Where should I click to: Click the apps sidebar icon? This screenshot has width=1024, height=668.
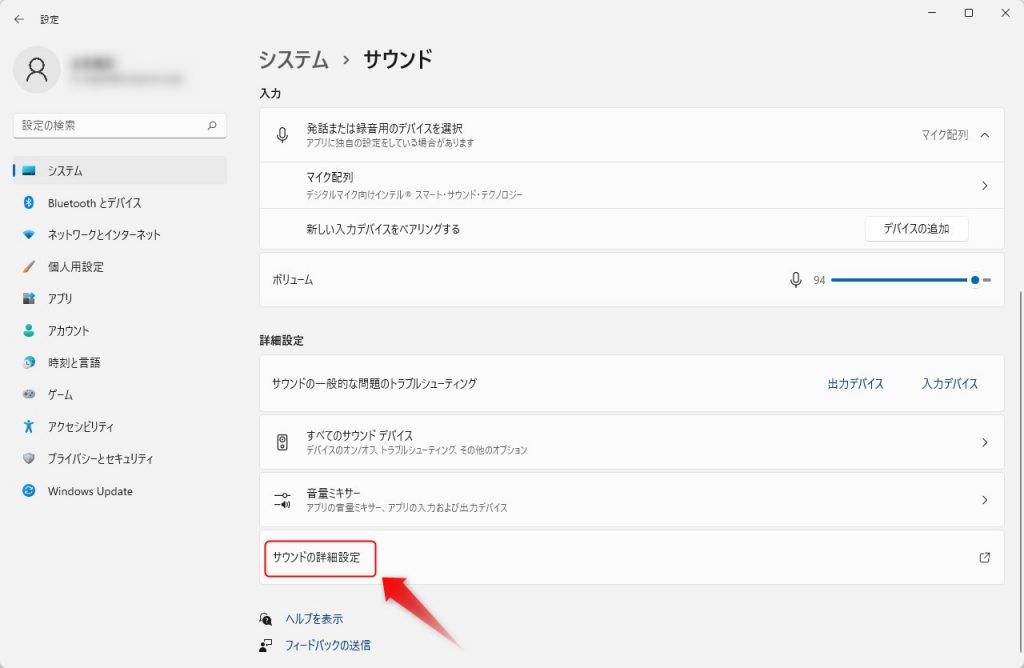pos(29,298)
